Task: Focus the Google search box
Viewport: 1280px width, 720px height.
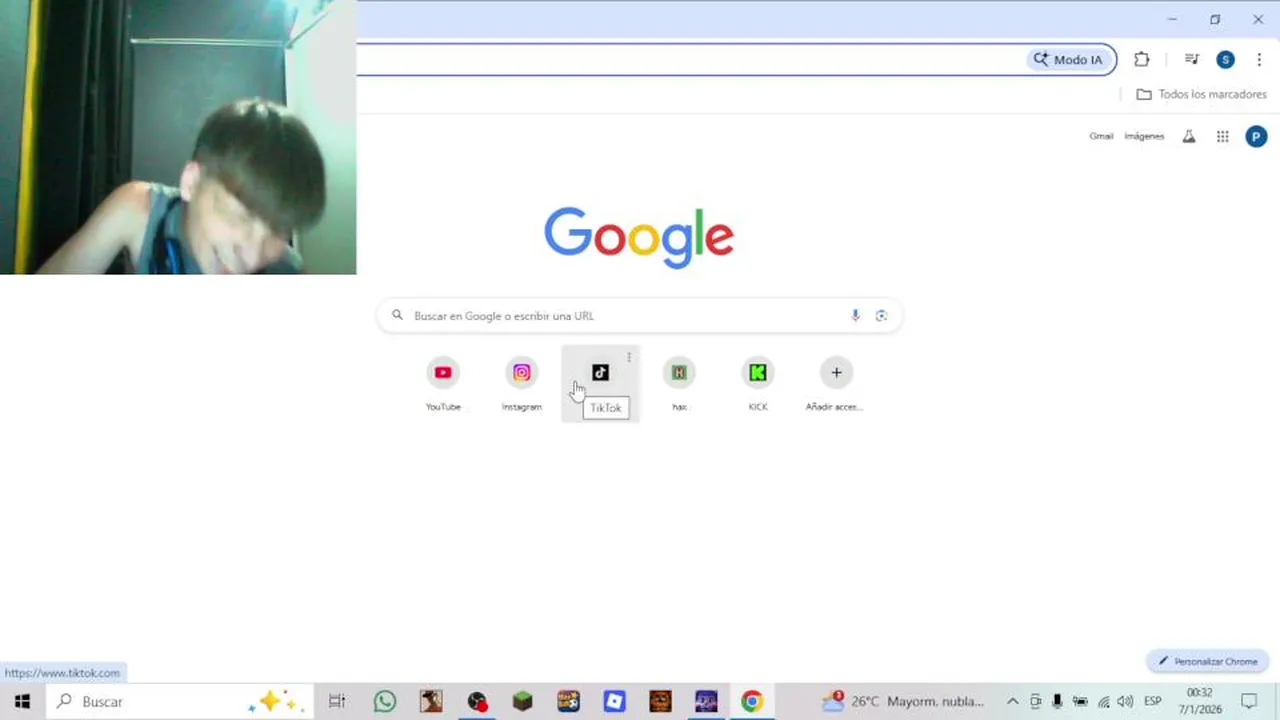Action: click(639, 315)
